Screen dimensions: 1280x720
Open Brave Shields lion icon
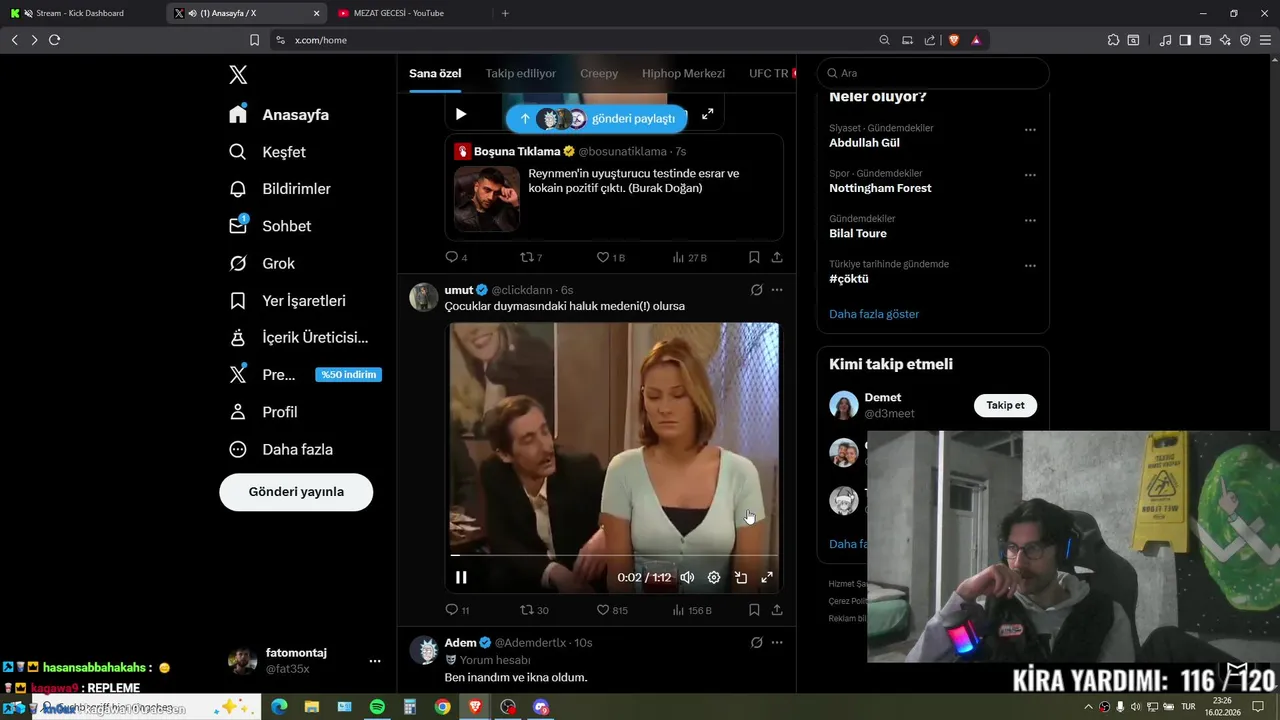(954, 40)
